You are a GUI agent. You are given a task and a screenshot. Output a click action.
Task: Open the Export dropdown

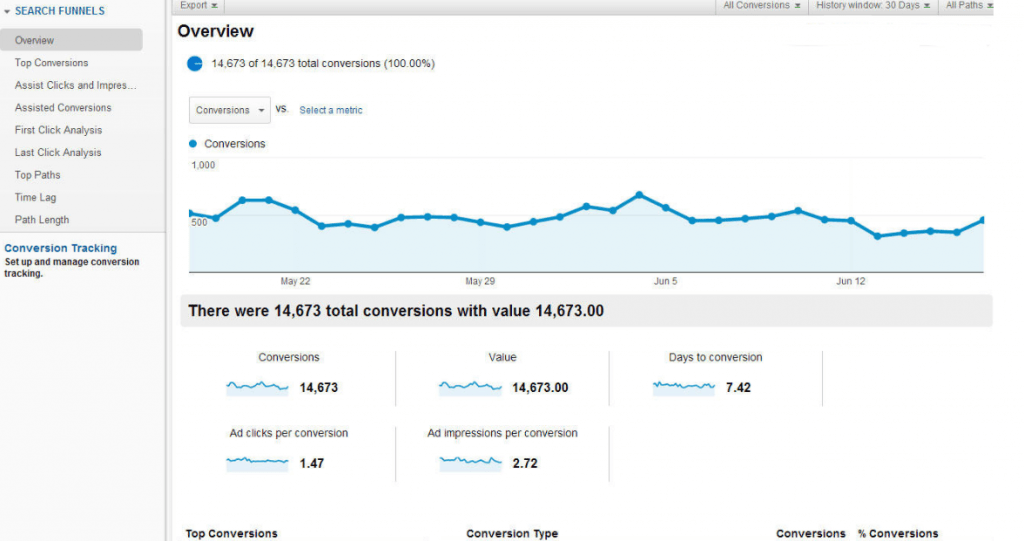[x=199, y=5]
